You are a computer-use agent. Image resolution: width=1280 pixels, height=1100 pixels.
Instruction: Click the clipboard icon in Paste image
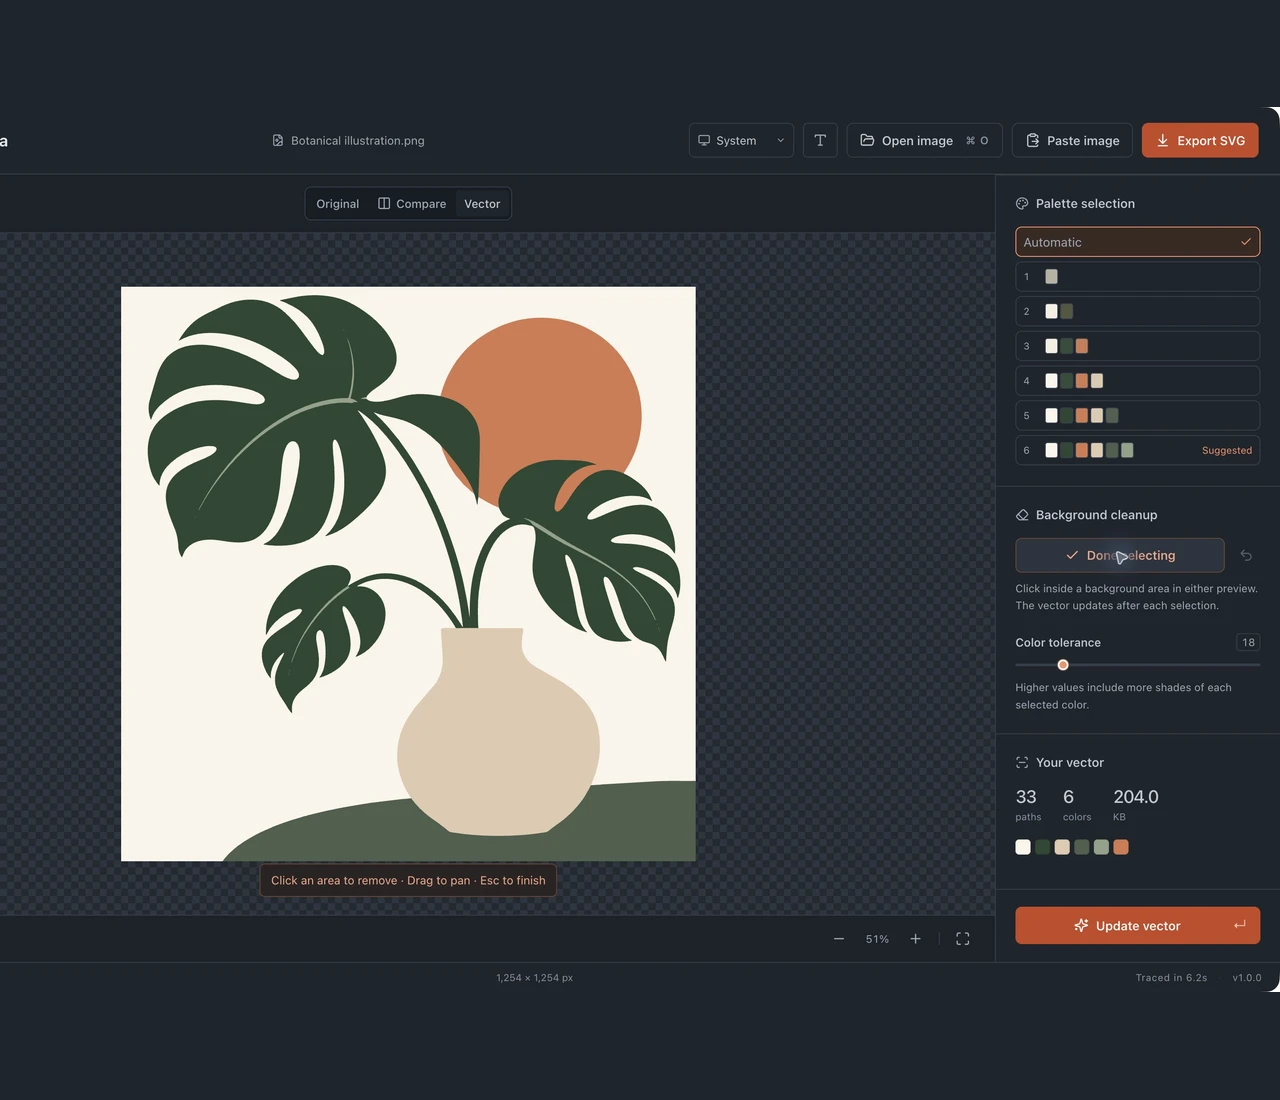click(1033, 140)
